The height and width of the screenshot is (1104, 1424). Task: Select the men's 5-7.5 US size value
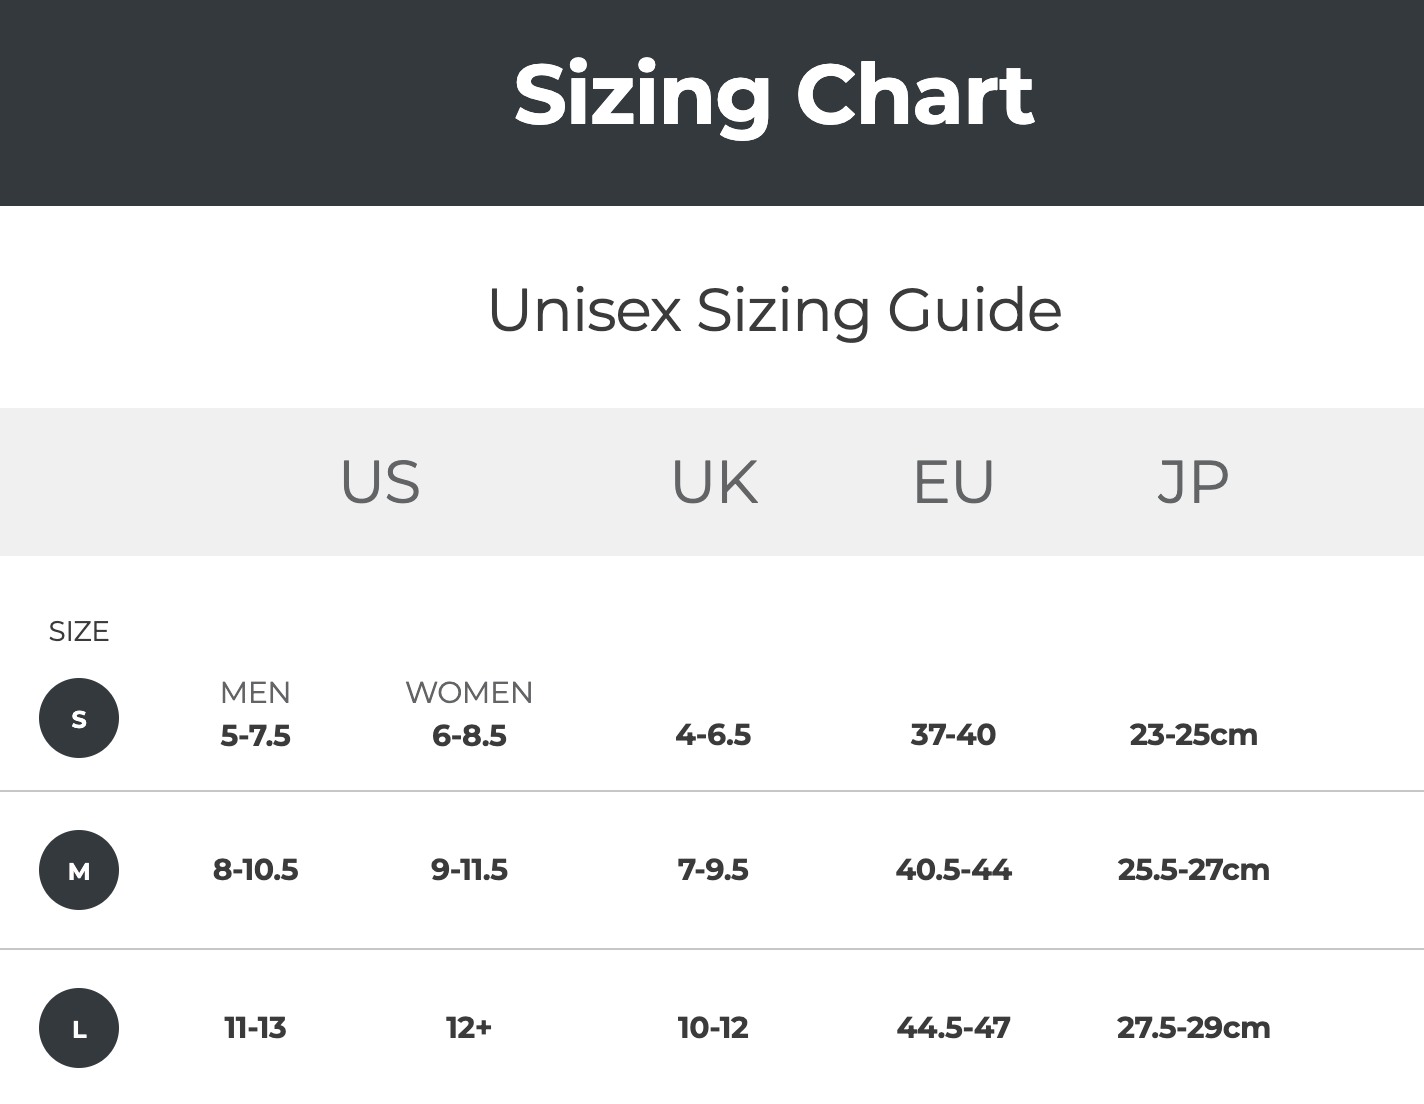255,736
